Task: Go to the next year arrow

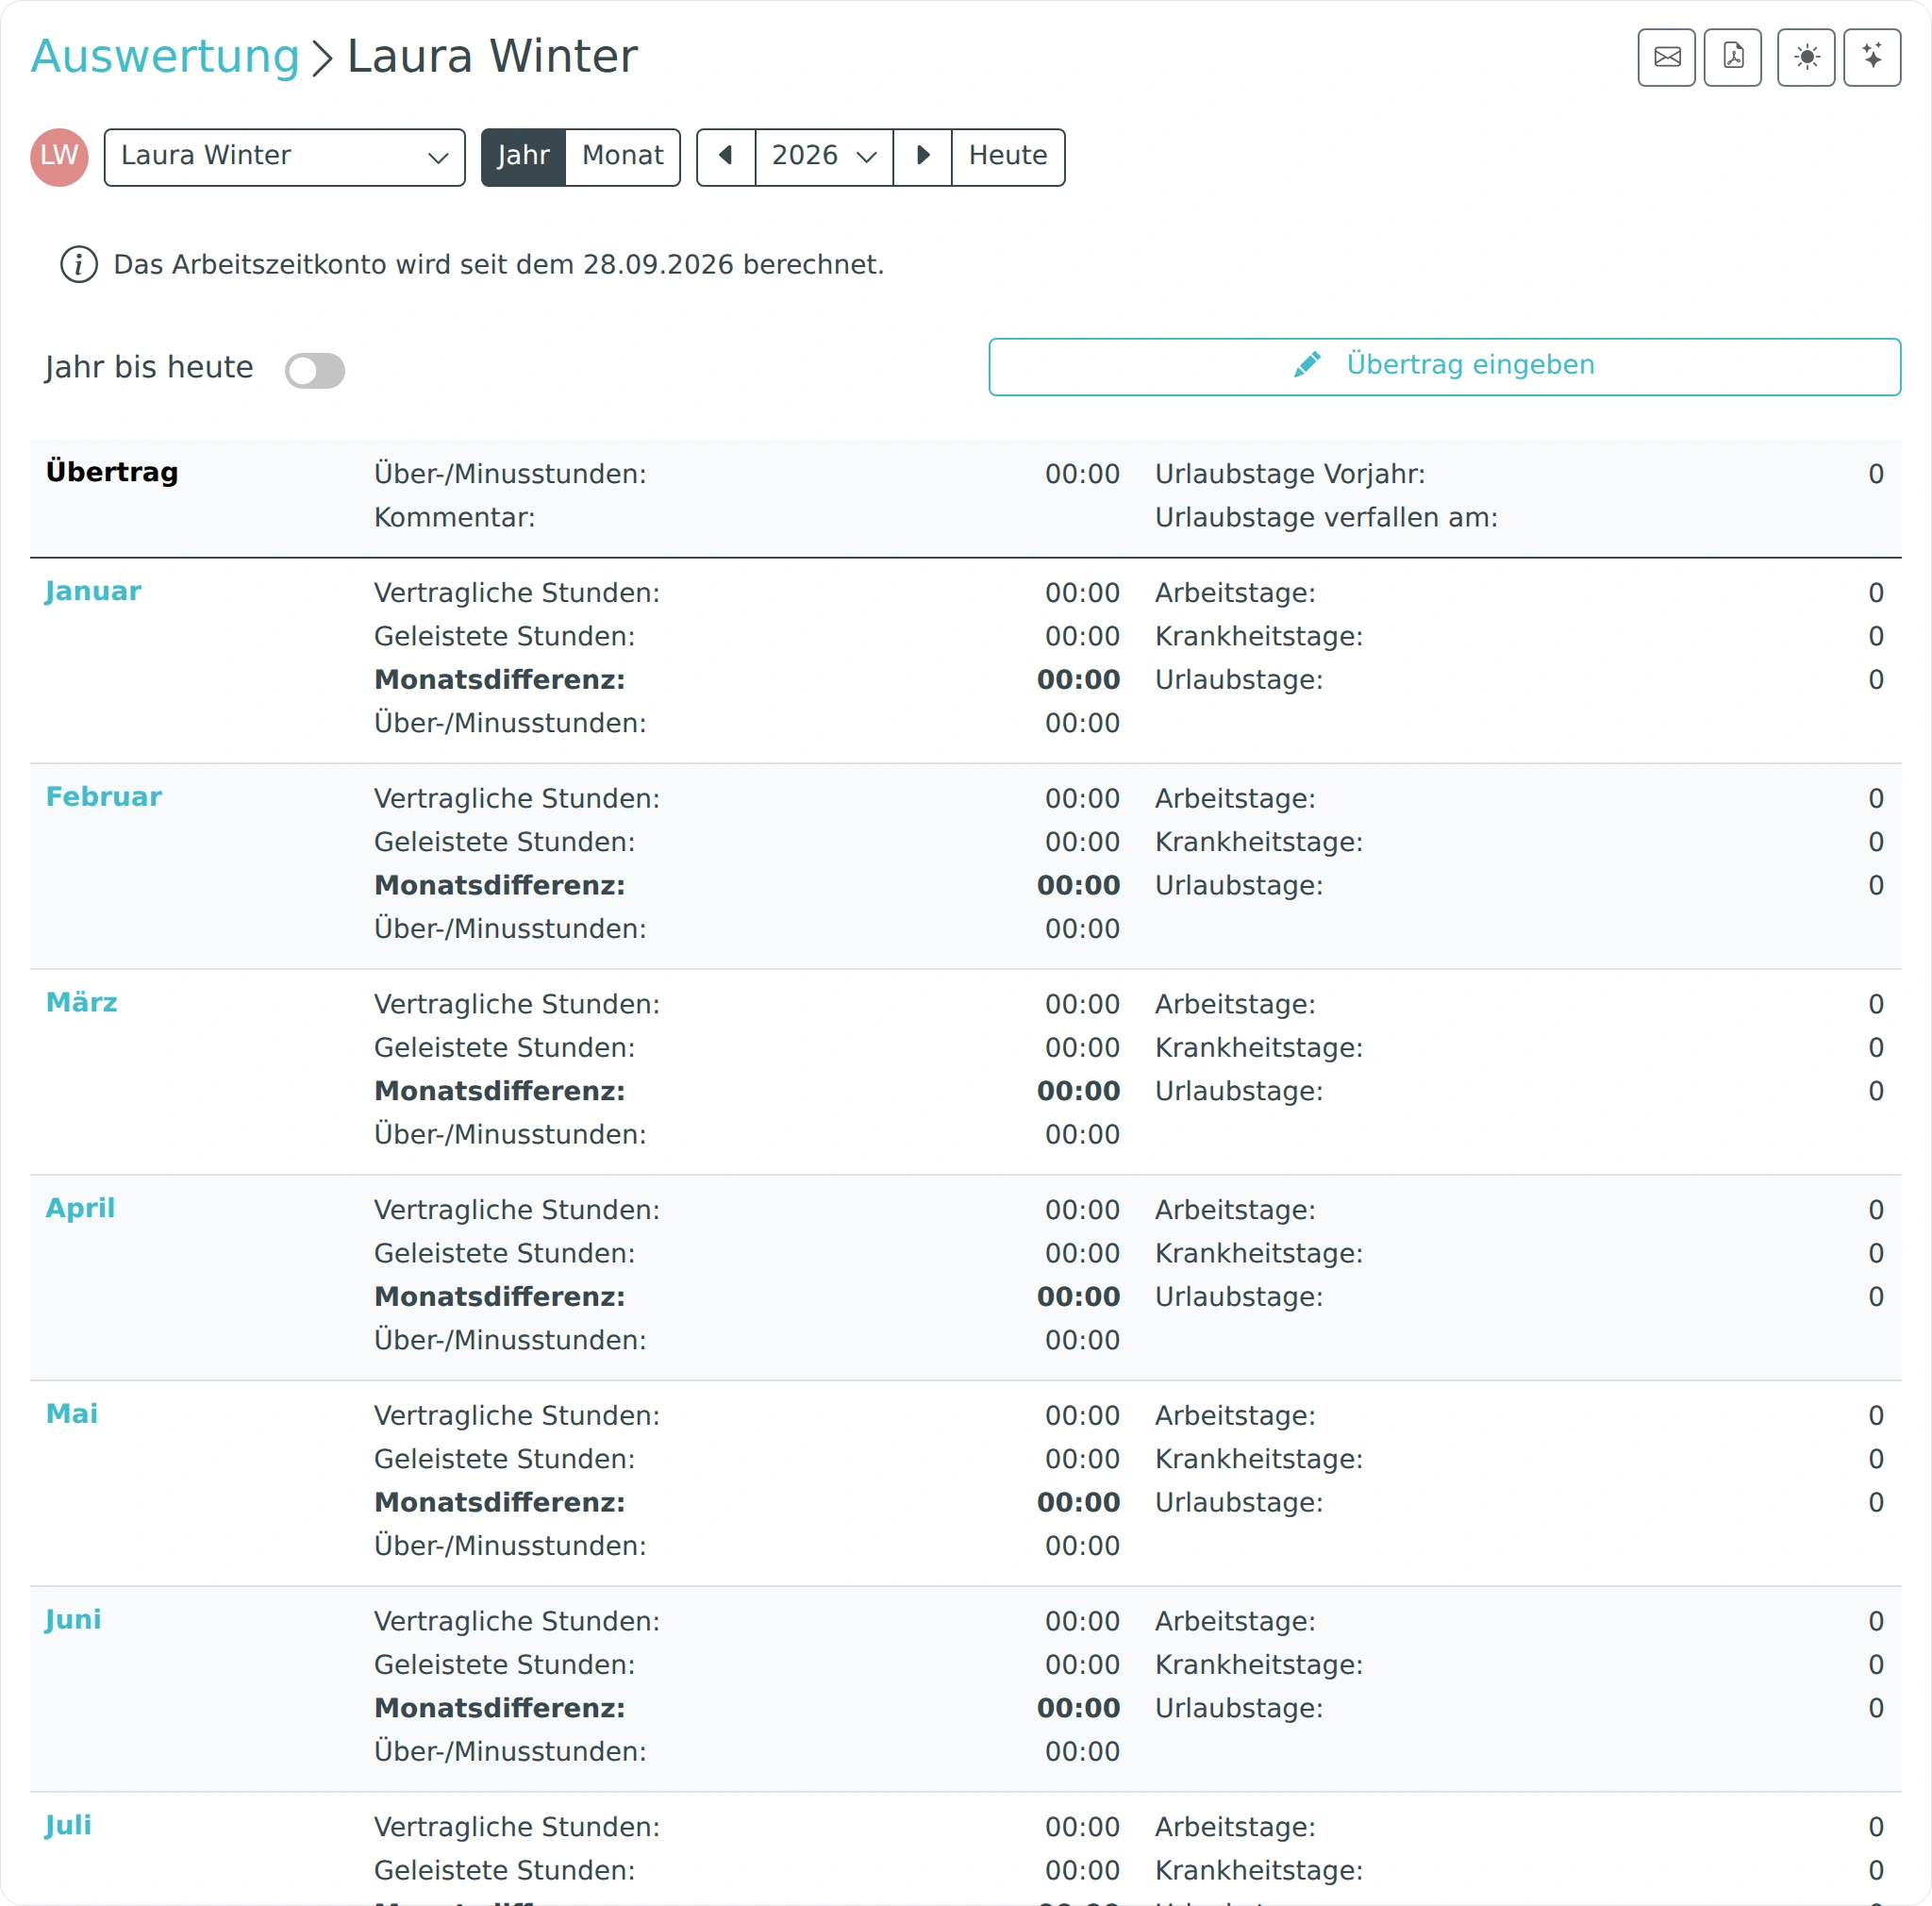Action: coord(922,157)
